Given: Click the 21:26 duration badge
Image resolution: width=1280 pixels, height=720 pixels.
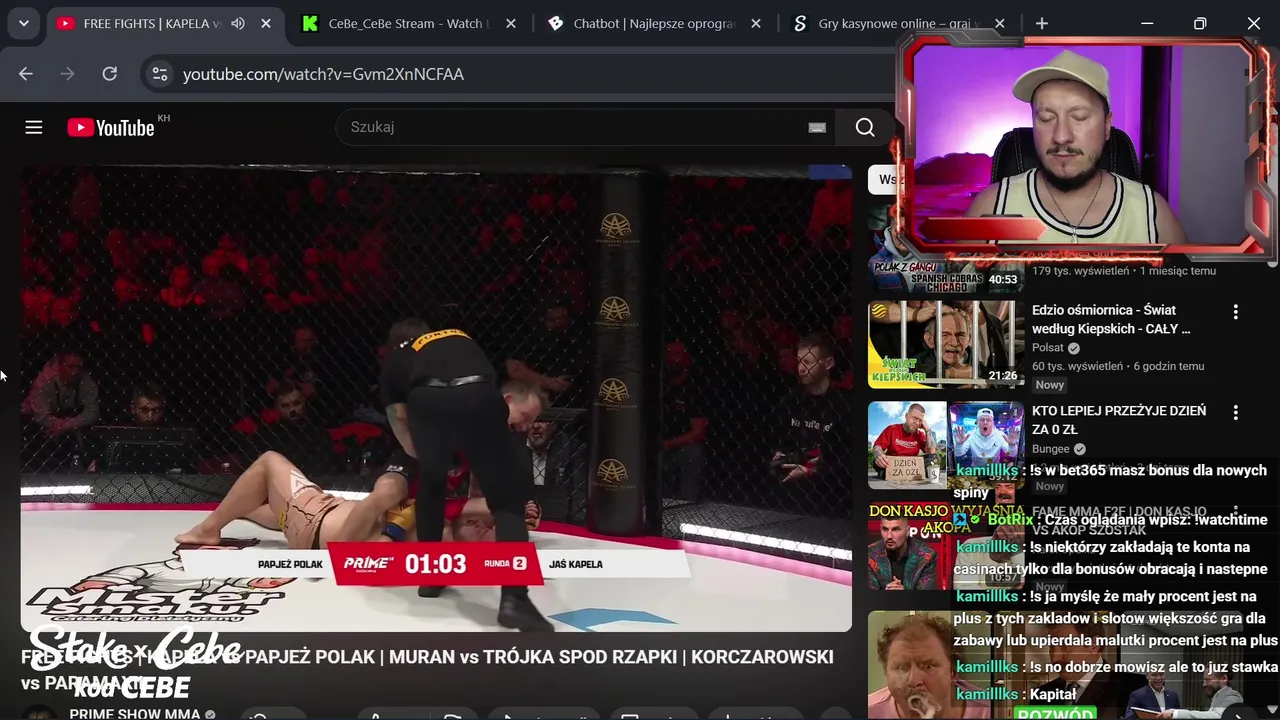Looking at the screenshot, I should 1003,376.
